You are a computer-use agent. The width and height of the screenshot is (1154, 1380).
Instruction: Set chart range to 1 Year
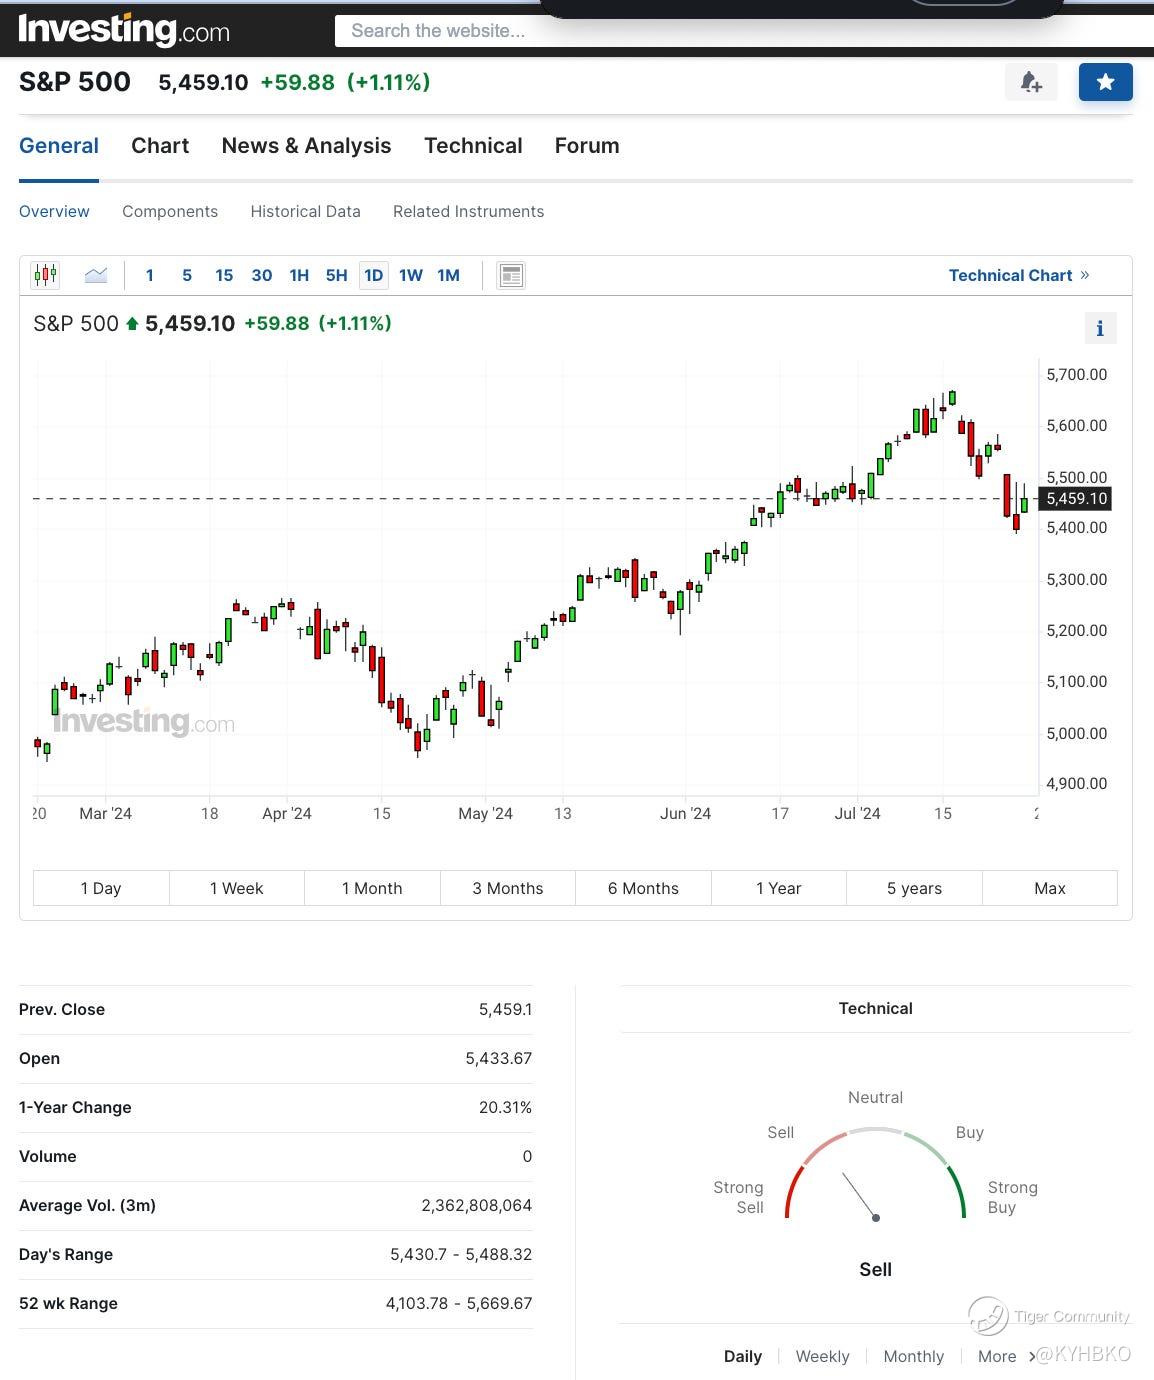[779, 888]
